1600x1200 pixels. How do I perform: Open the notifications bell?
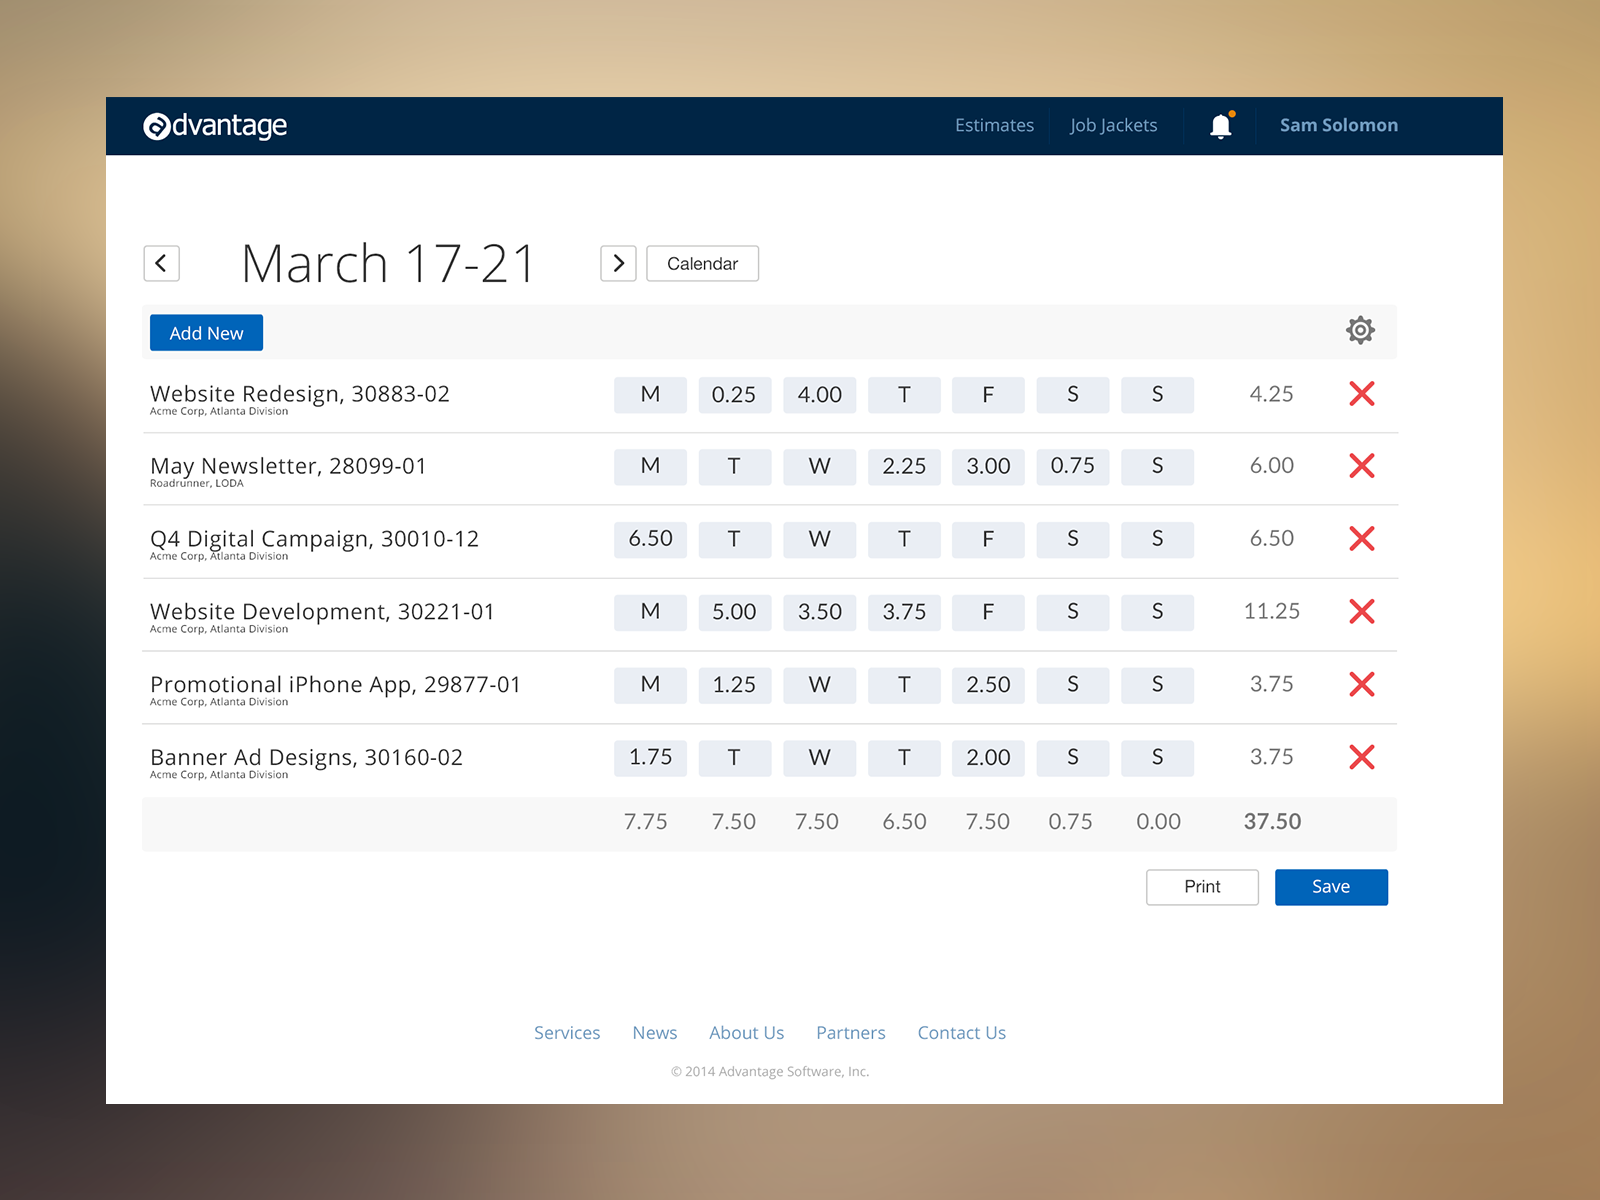point(1221,126)
